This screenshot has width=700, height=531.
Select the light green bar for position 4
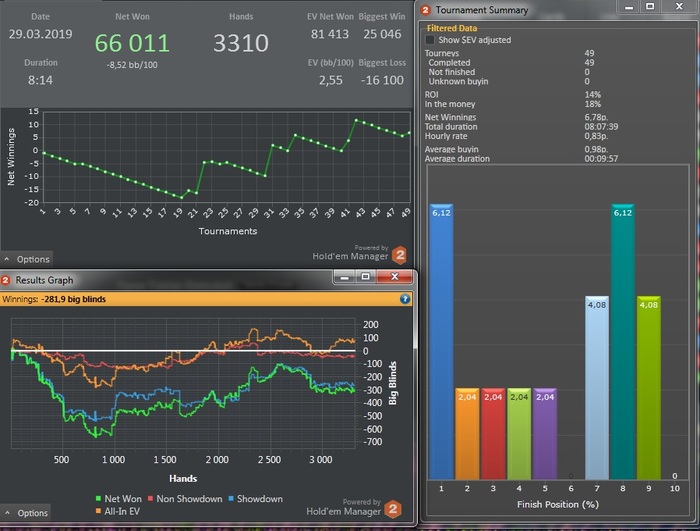point(519,434)
